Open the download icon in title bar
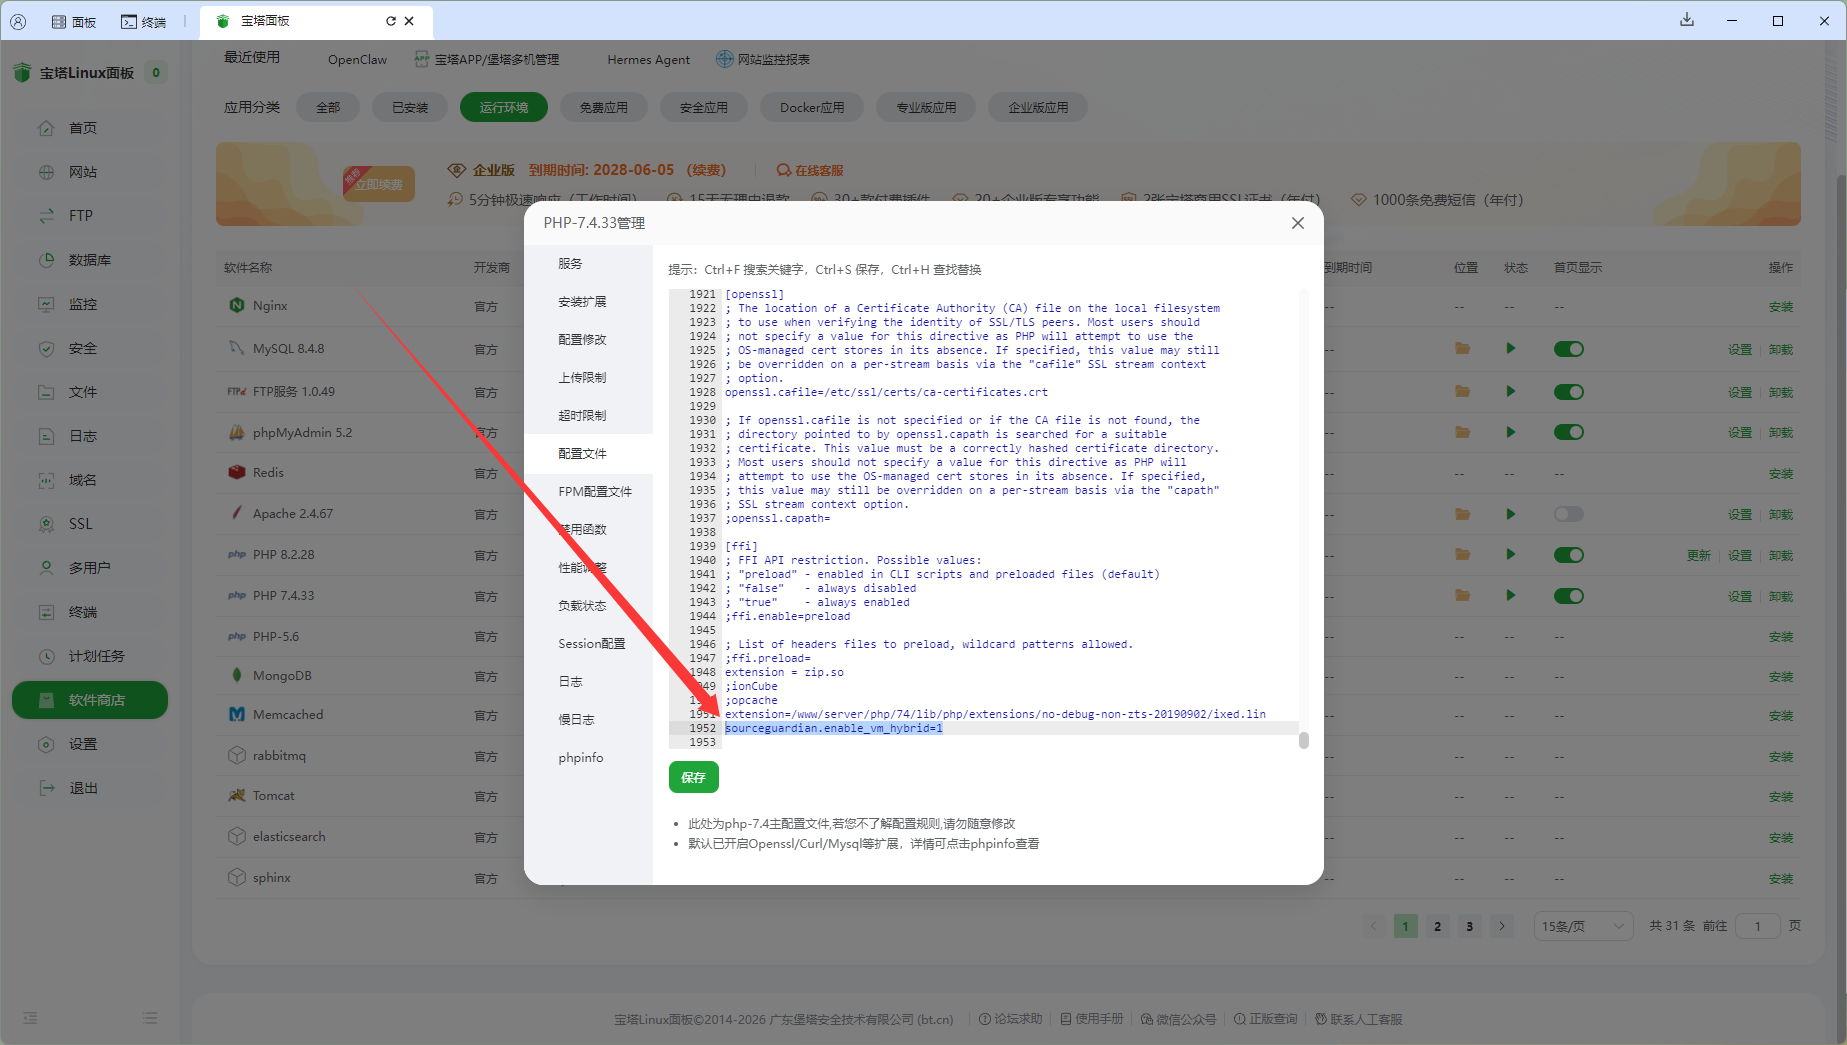The image size is (1847, 1045). coord(1687,20)
